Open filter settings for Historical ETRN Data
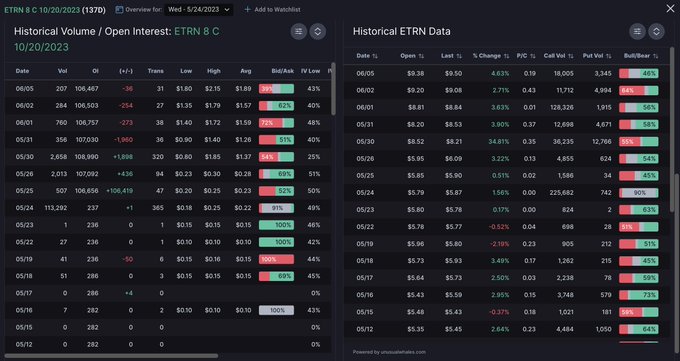This screenshot has width=680, height=361. coord(637,32)
